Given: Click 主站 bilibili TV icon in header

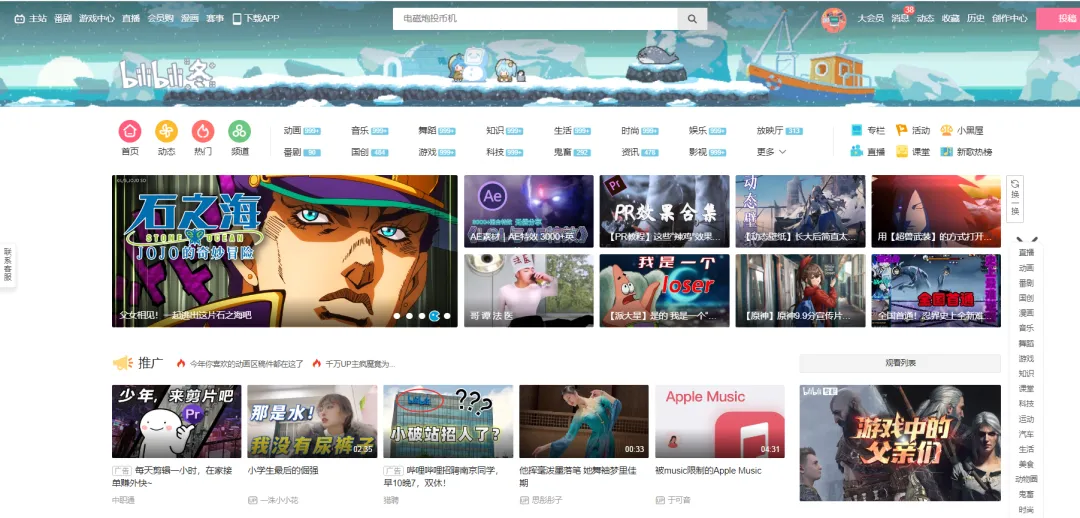Looking at the screenshot, I should 20,19.
